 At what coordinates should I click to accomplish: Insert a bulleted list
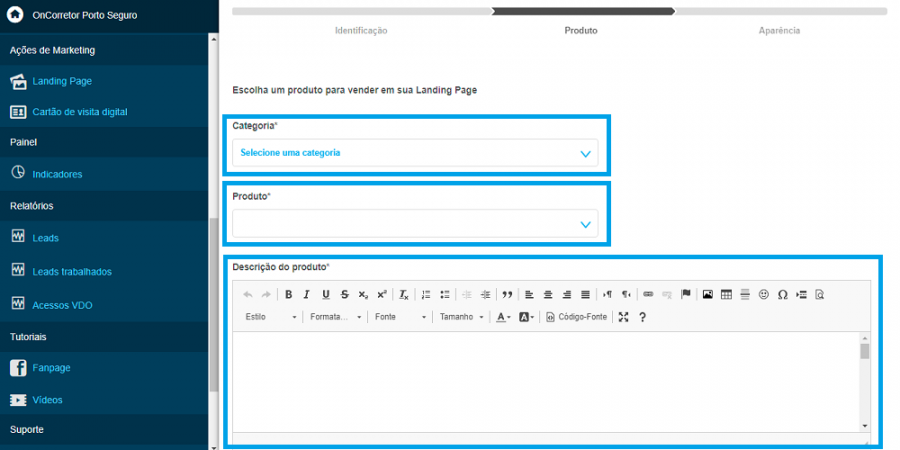[x=444, y=294]
